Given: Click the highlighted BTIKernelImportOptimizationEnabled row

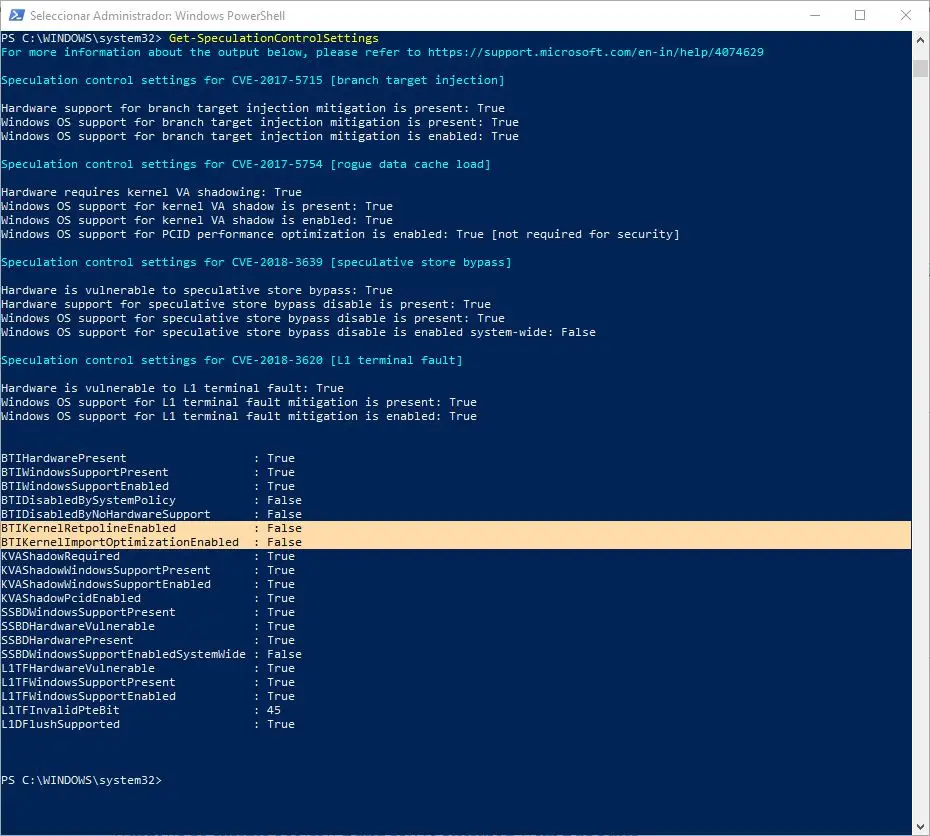Looking at the screenshot, I should tap(456, 543).
